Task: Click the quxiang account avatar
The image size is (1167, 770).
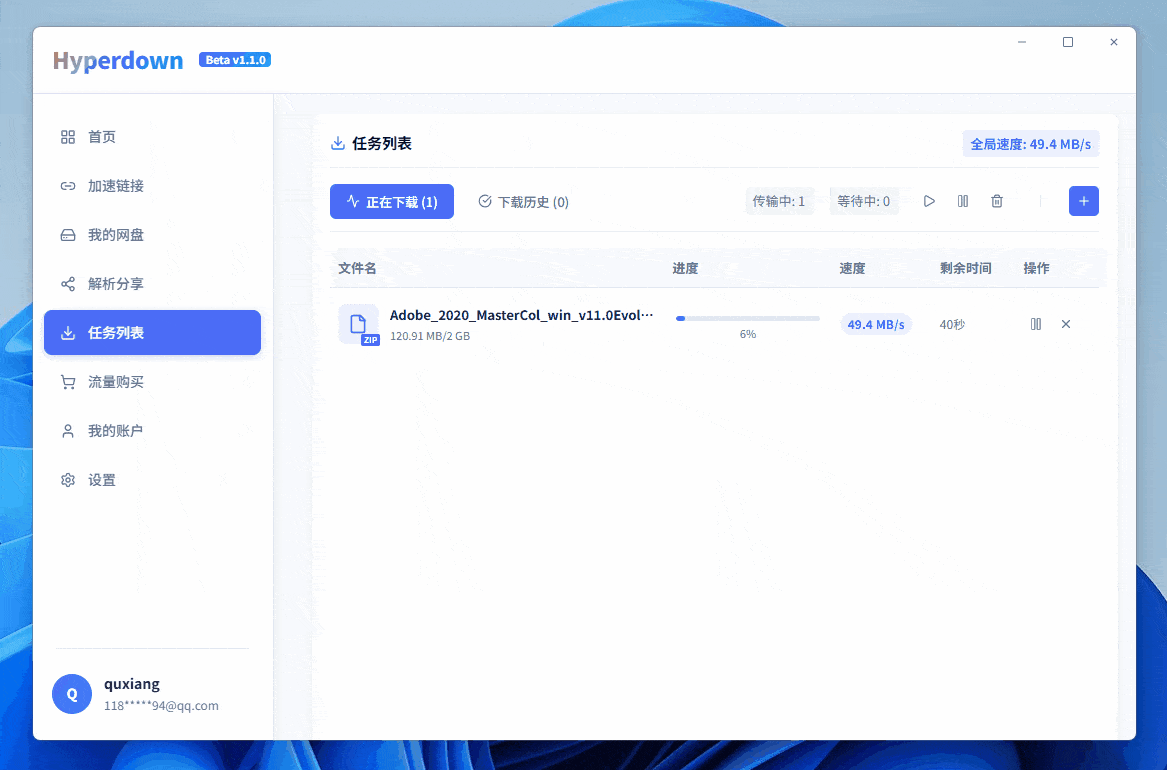Action: (71, 693)
